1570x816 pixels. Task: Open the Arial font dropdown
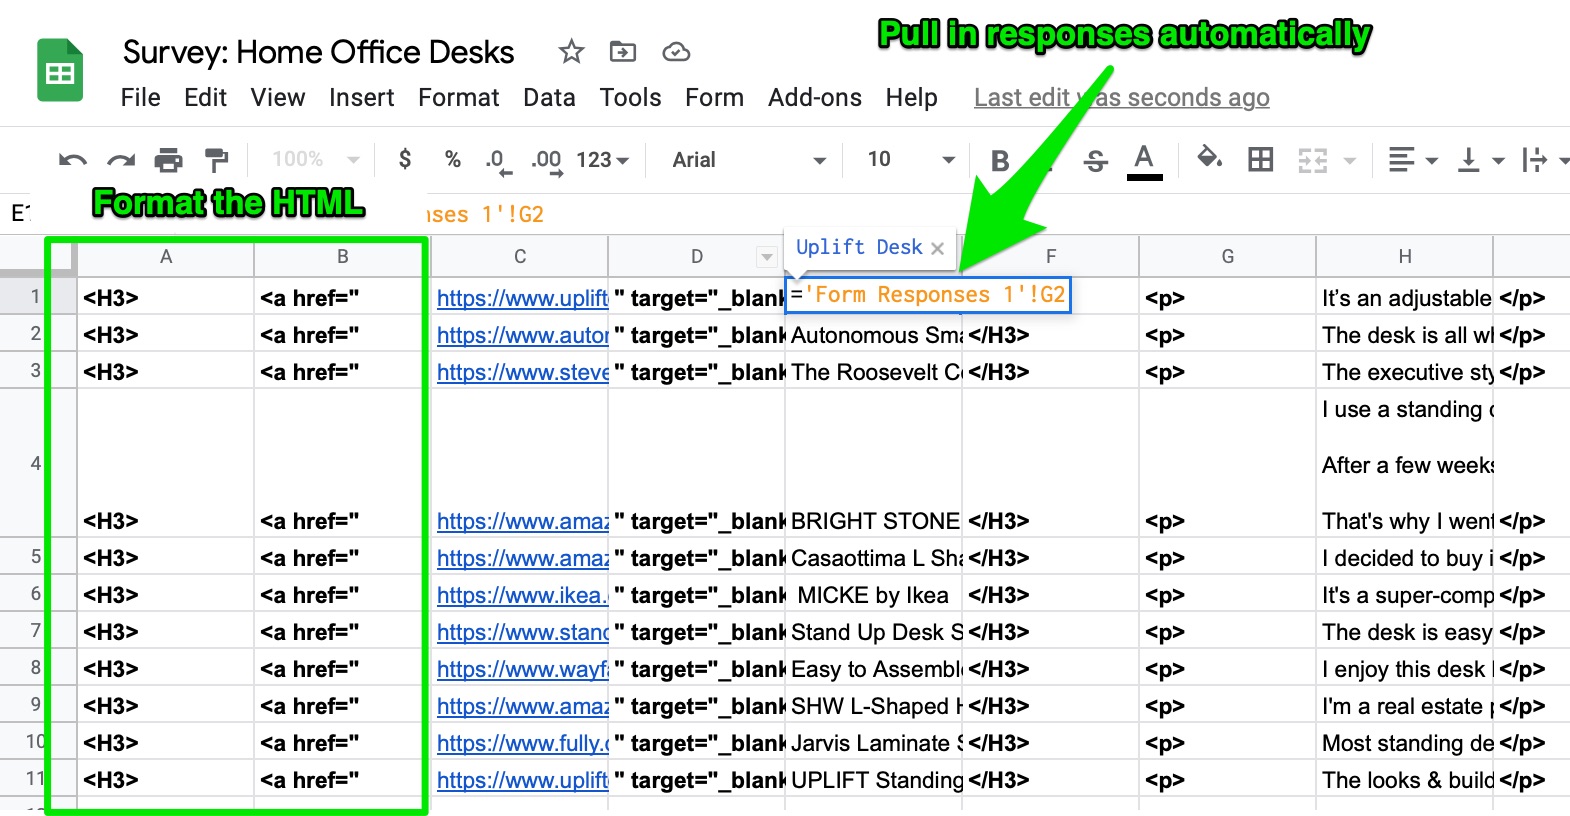(749, 160)
